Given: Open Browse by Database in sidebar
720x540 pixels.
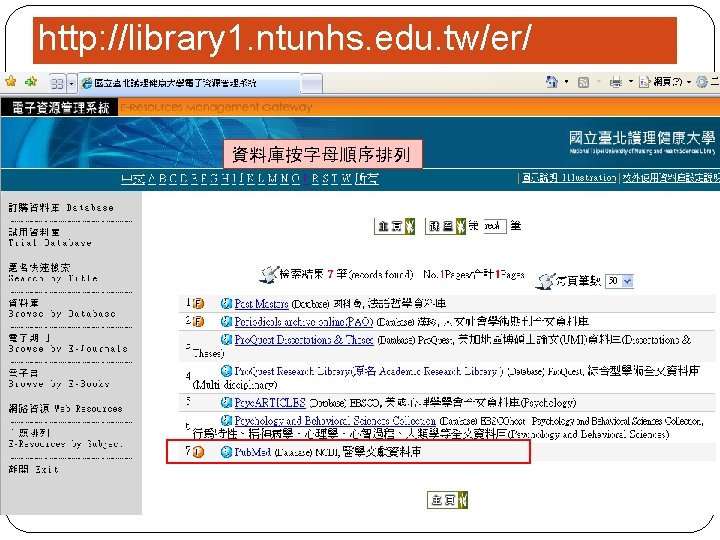Looking at the screenshot, I should [x=62, y=308].
